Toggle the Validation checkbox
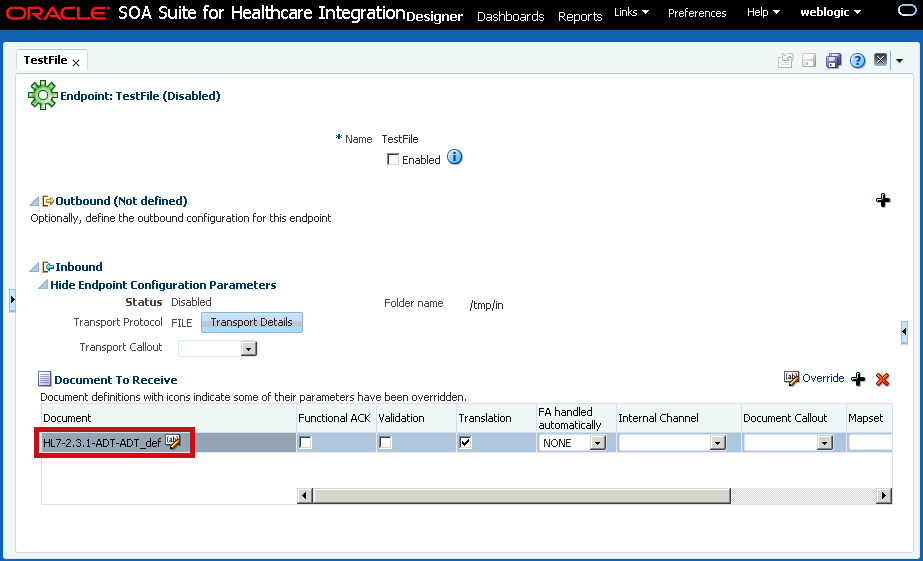Viewport: 923px width, 561px height. [x=385, y=442]
